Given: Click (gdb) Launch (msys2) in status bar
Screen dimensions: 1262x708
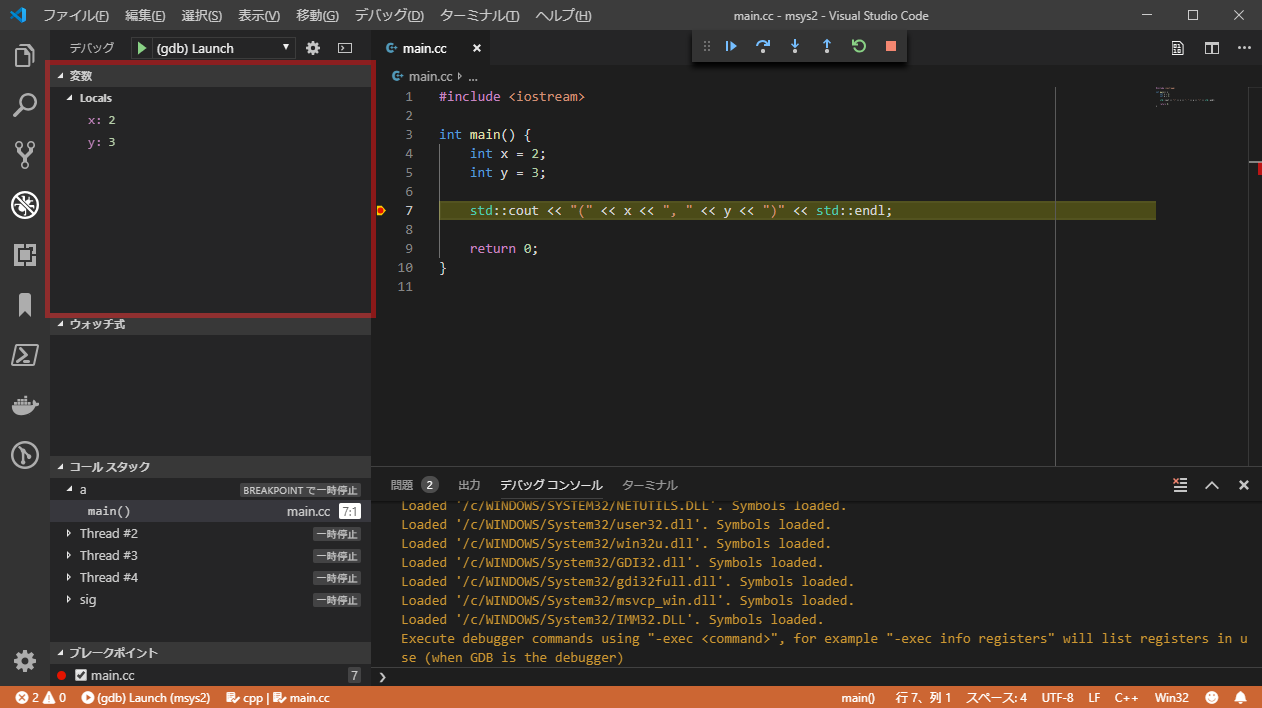Looking at the screenshot, I should click(x=146, y=697).
